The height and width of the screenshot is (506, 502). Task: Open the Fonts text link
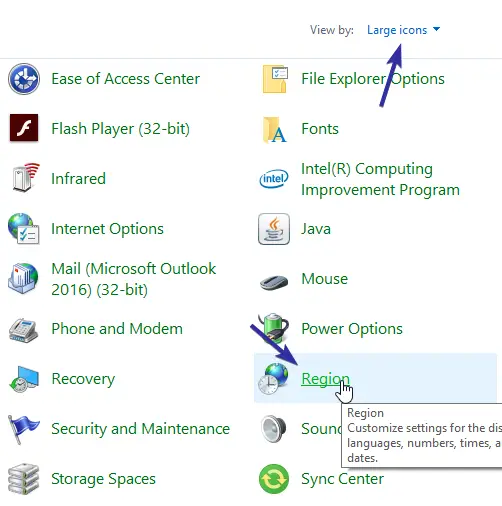[x=320, y=129]
